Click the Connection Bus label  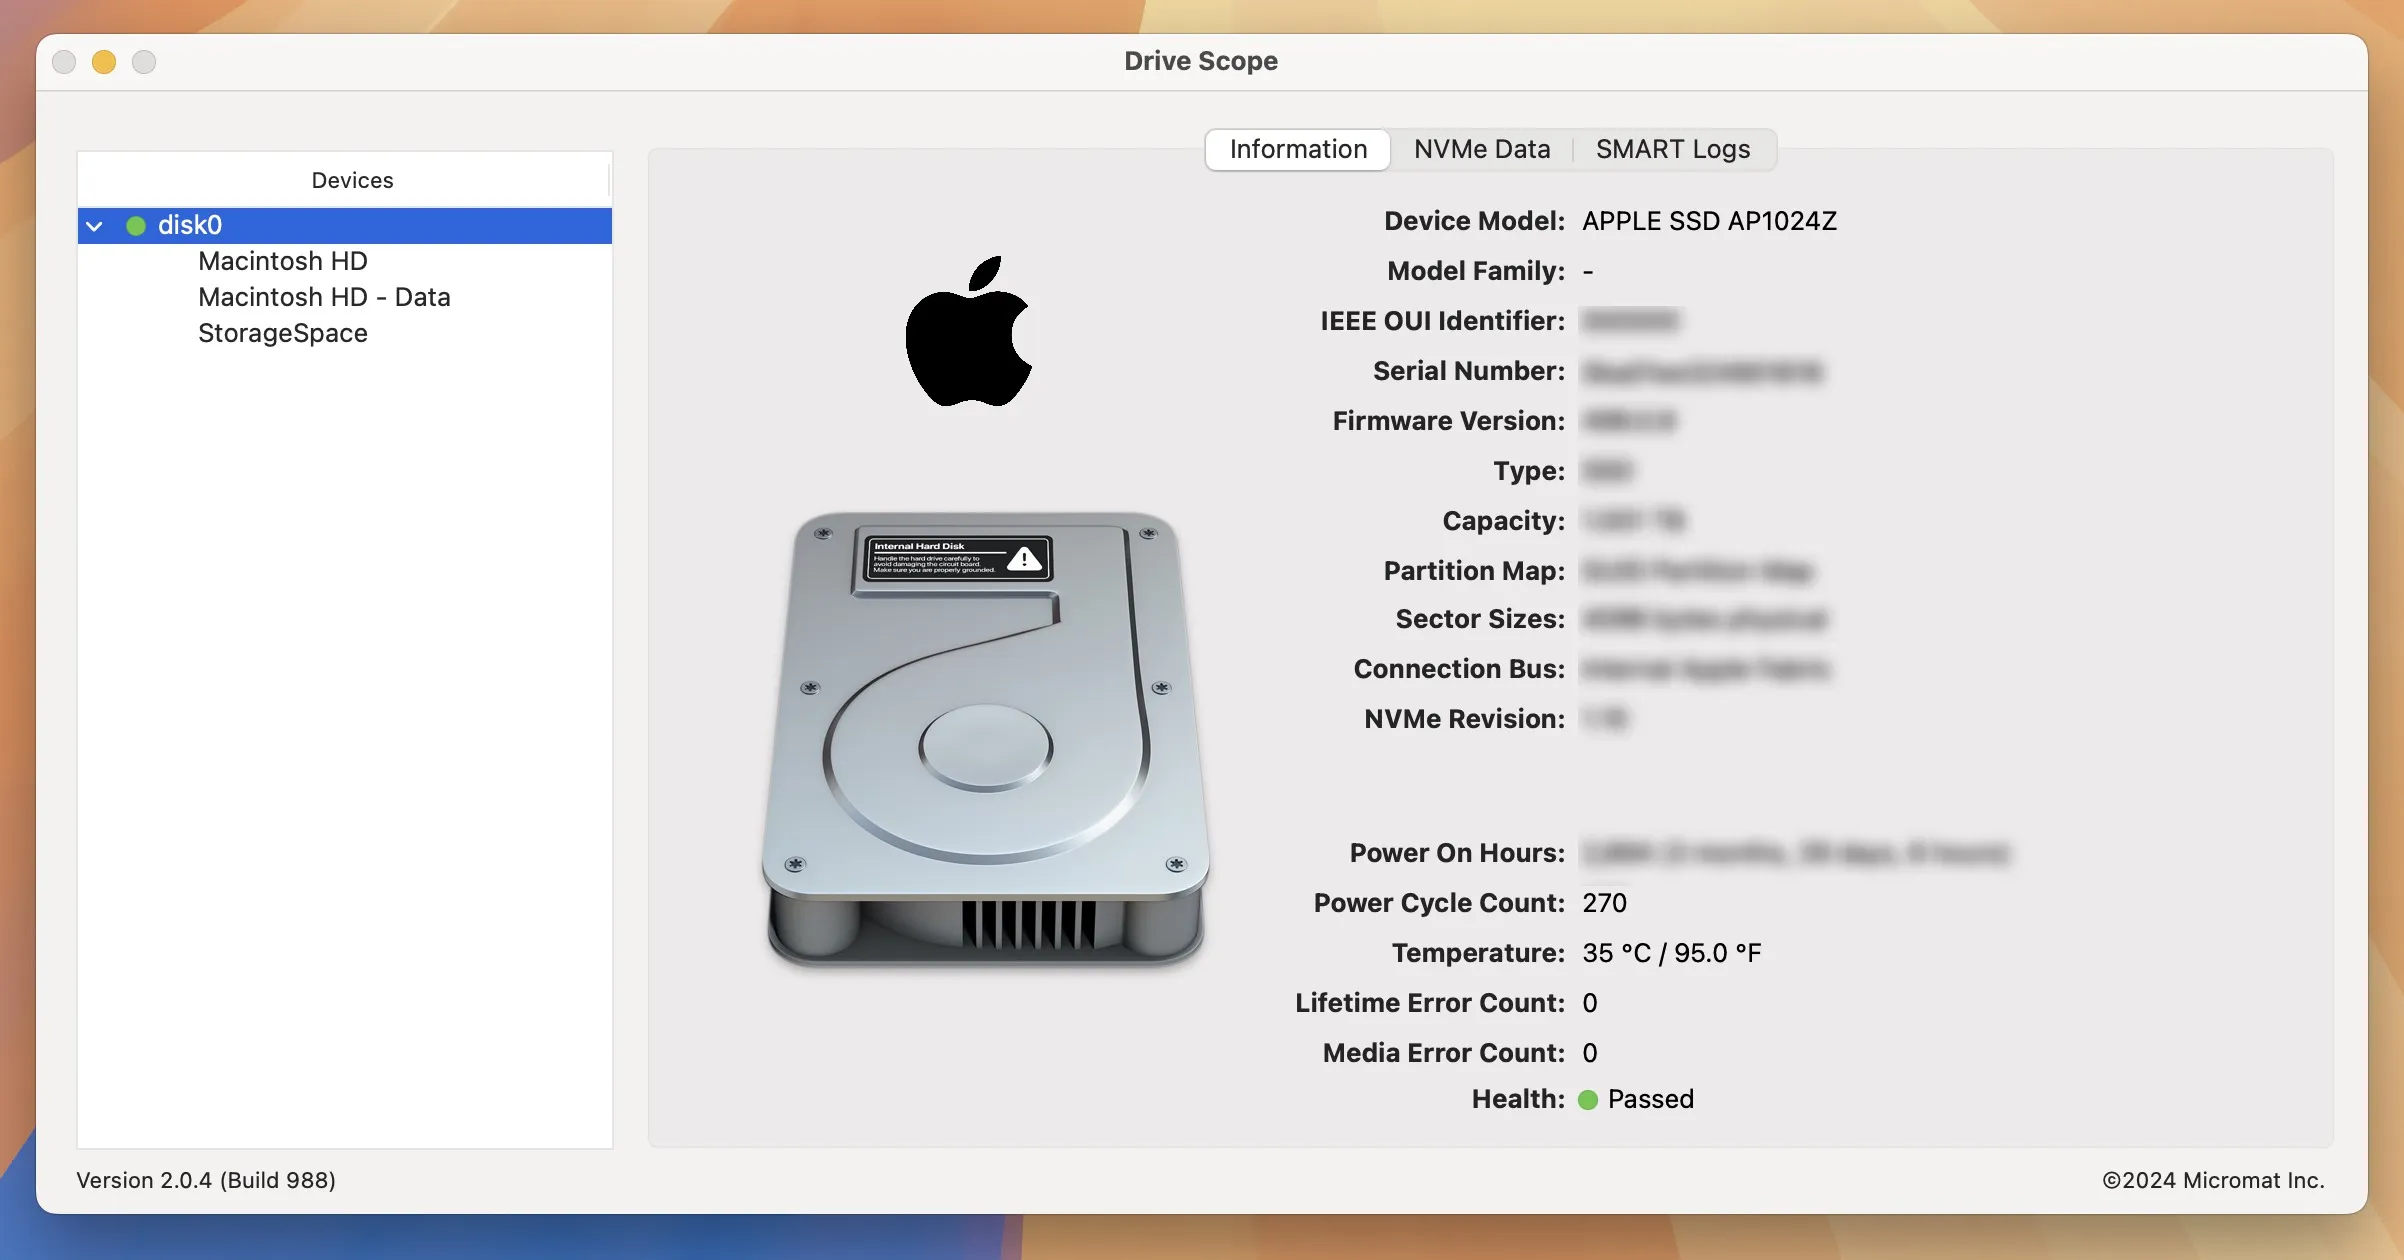coord(1459,669)
